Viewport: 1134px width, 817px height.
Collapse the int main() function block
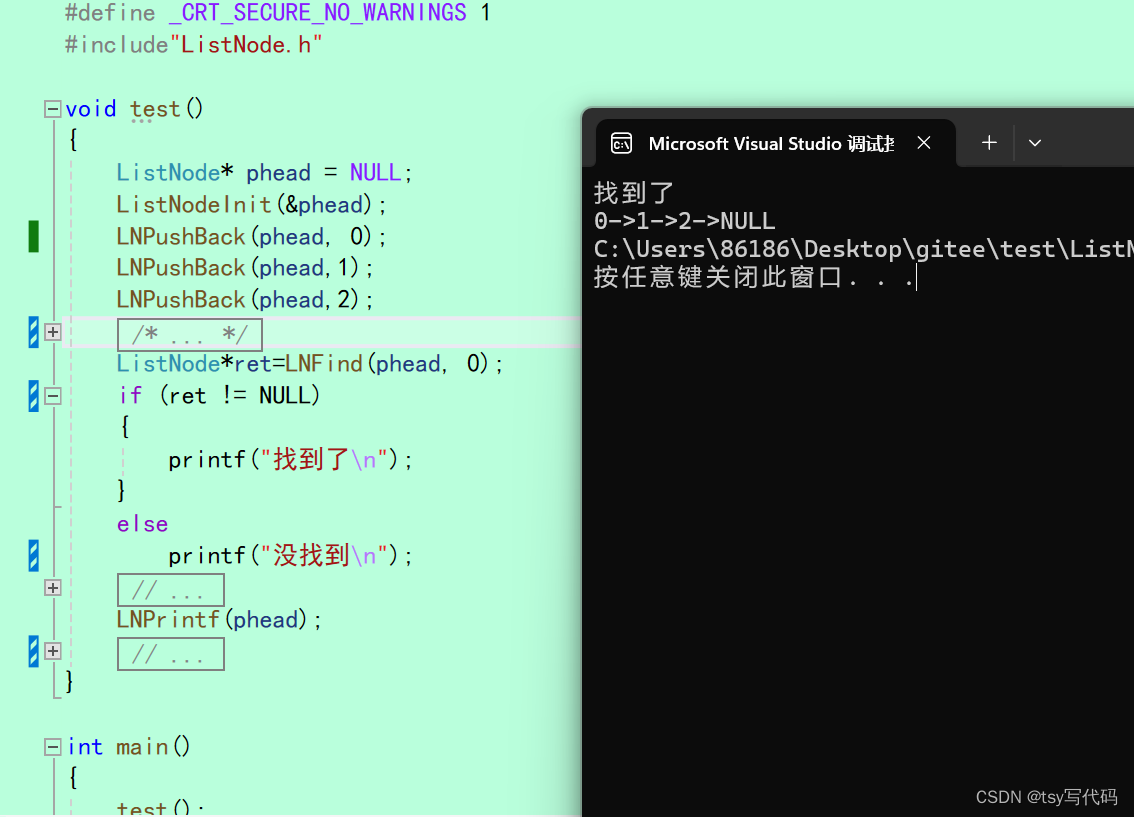tap(52, 747)
